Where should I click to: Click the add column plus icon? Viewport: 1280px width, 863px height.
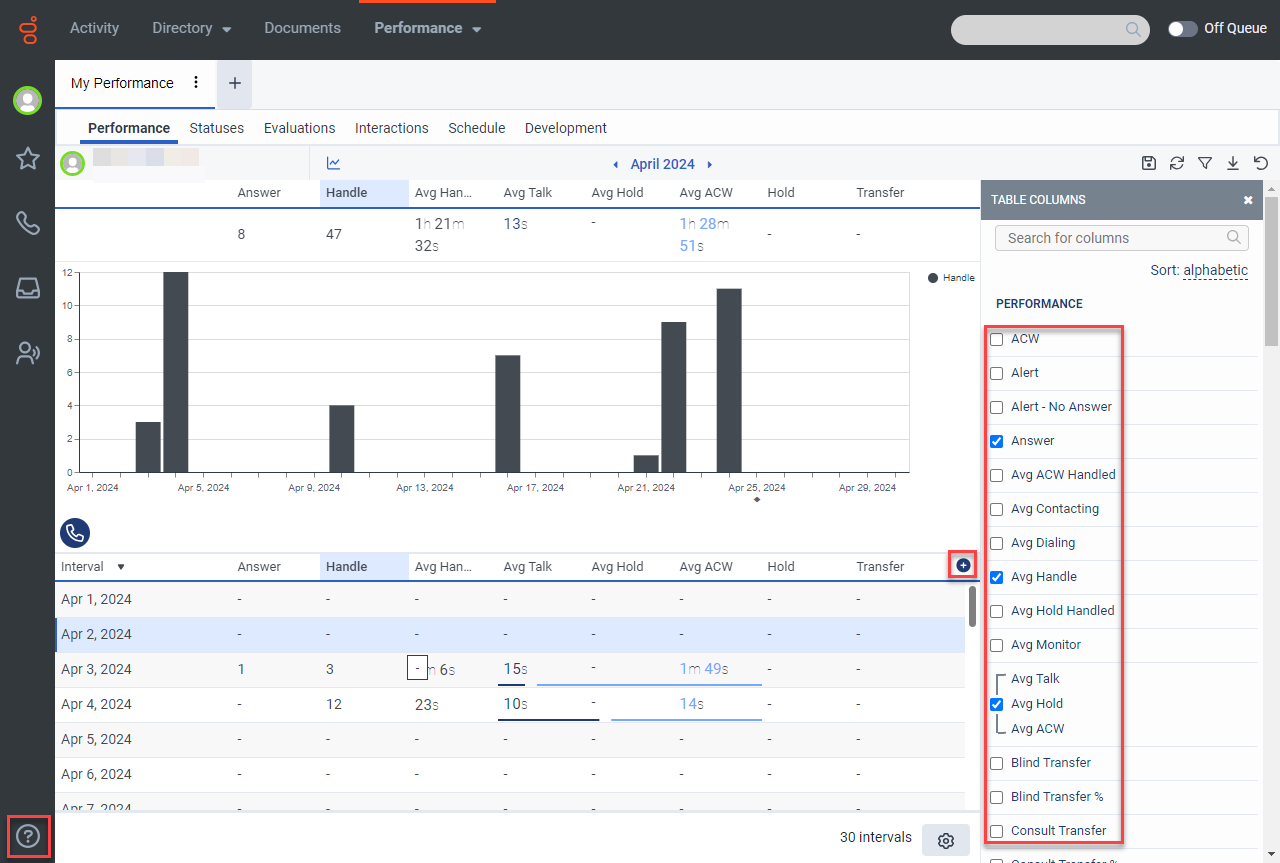(x=963, y=566)
